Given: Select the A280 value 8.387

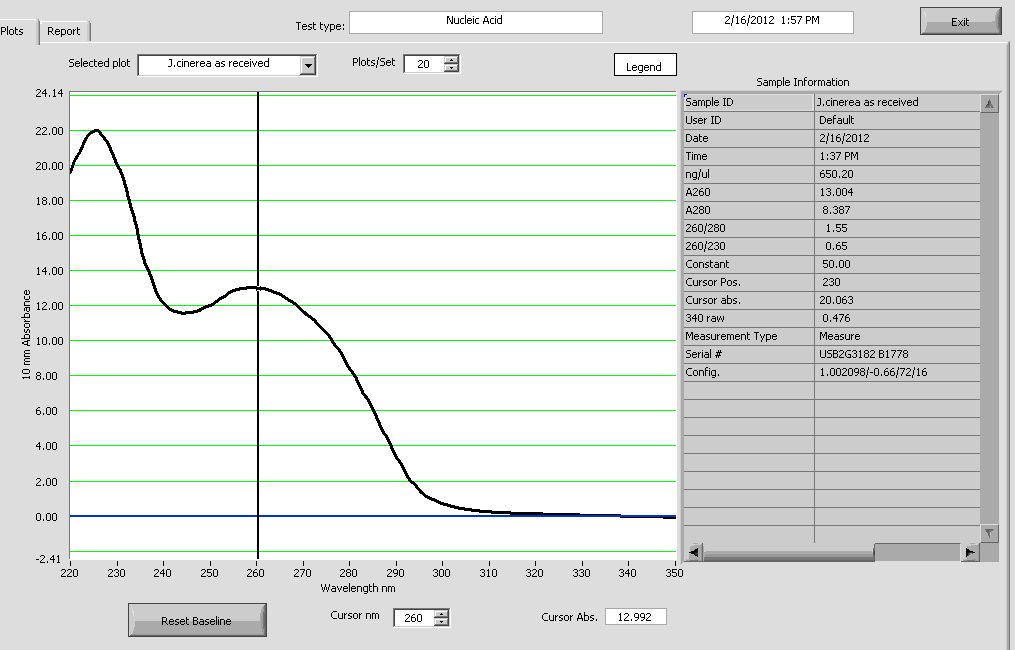Looking at the screenshot, I should click(x=897, y=210).
